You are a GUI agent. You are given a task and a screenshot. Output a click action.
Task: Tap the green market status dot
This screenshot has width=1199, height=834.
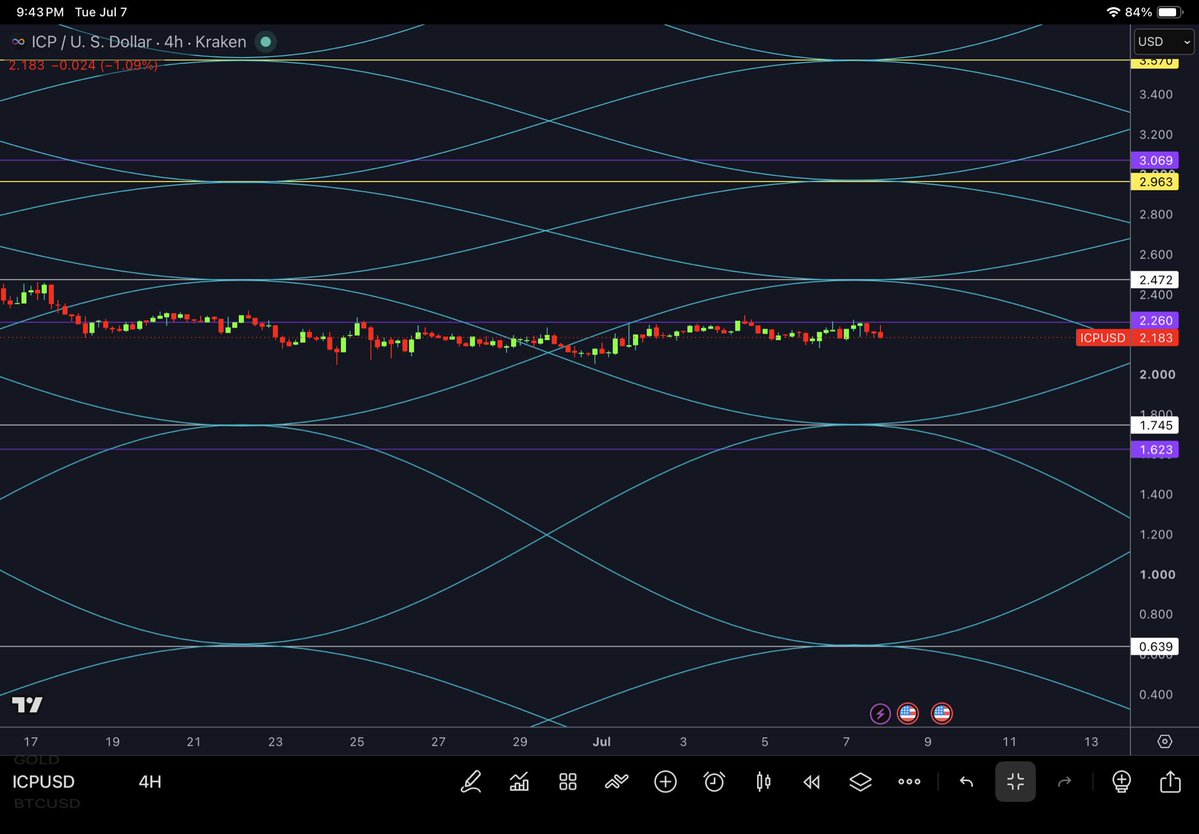[265, 41]
